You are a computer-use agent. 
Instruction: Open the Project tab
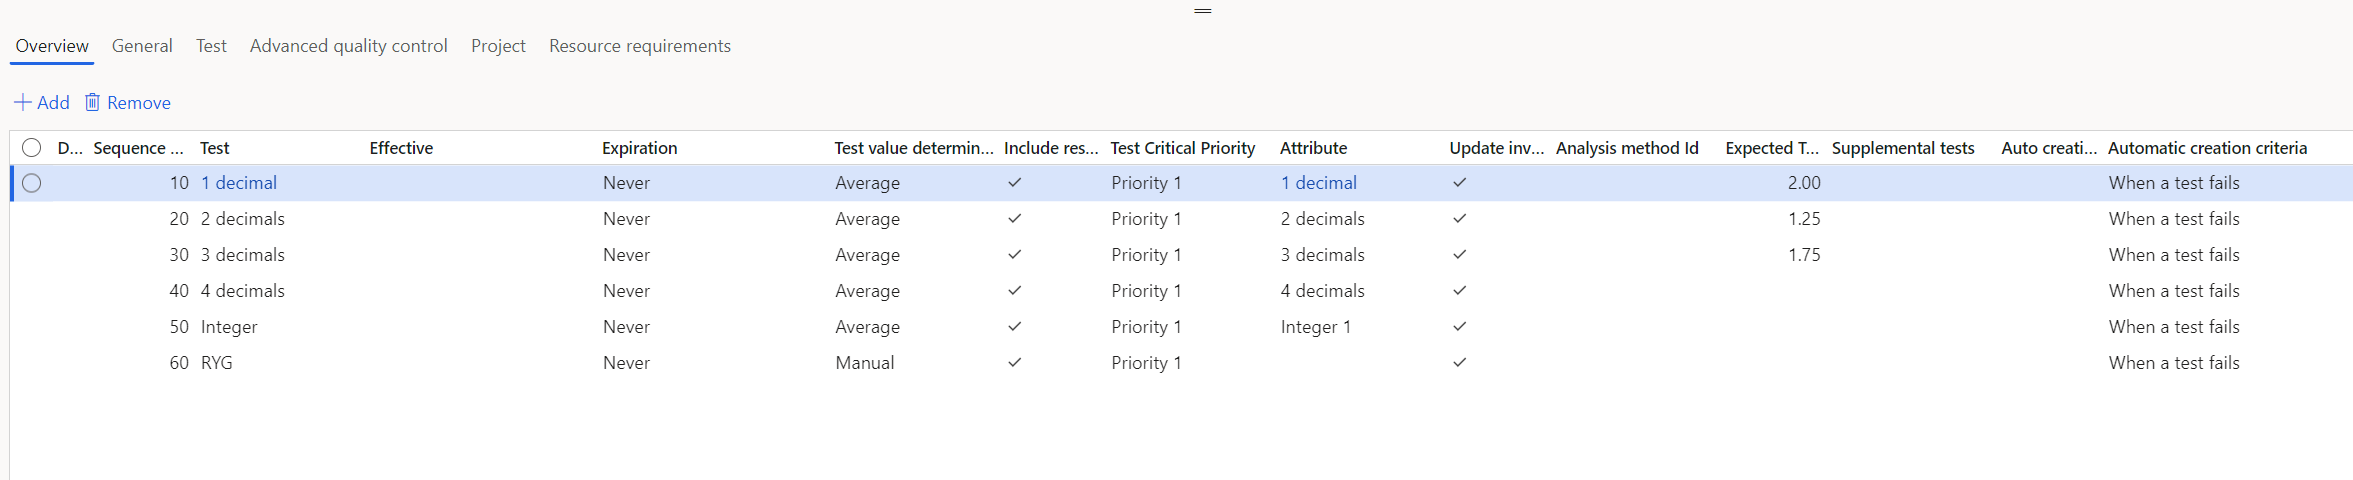click(x=498, y=46)
